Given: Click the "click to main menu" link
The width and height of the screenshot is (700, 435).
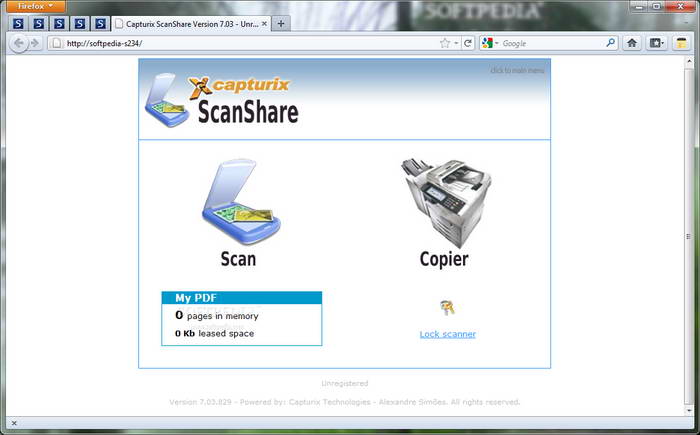Looking at the screenshot, I should (517, 70).
